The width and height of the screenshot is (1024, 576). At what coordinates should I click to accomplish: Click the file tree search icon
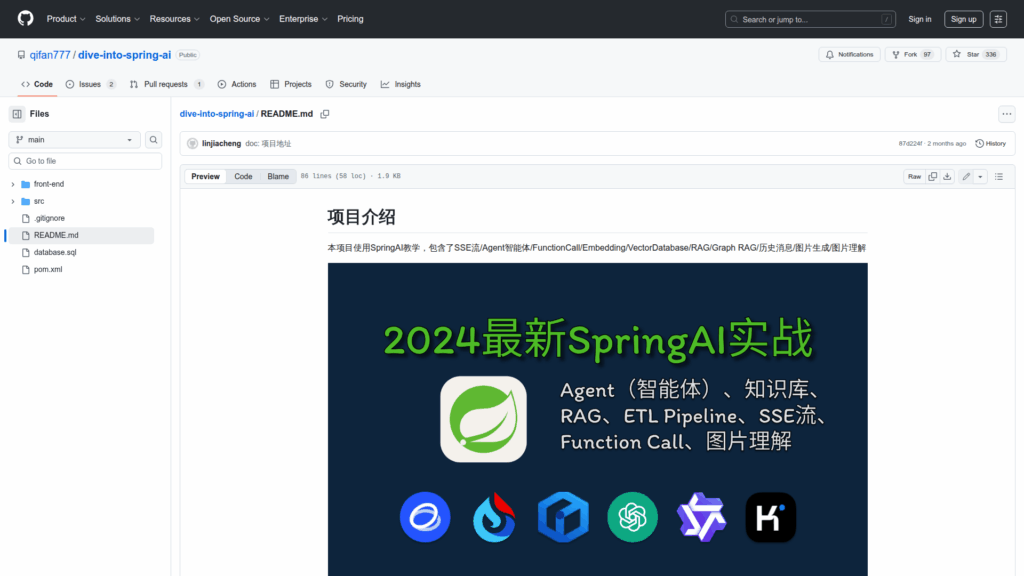pyautogui.click(x=154, y=140)
